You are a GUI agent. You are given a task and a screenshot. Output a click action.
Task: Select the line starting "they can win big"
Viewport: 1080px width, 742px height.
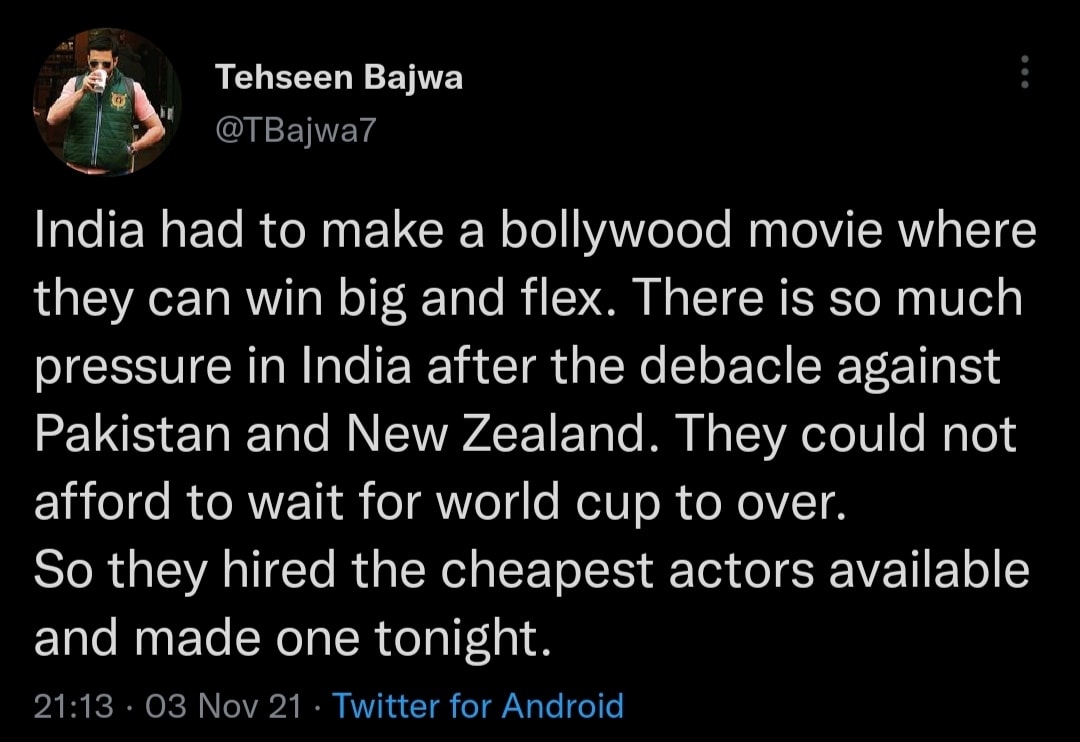coord(528,299)
